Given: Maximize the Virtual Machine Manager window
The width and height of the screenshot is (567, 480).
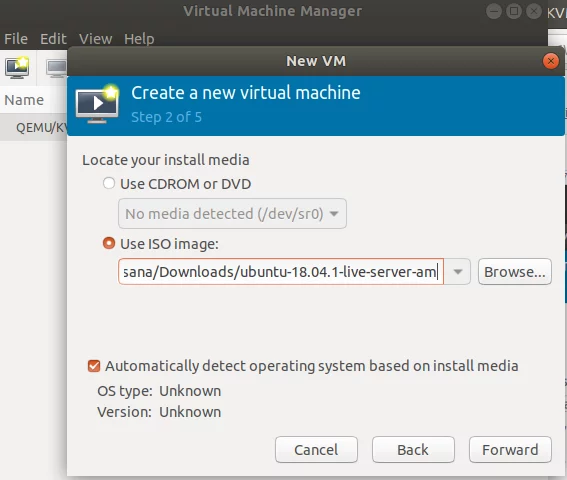Looking at the screenshot, I should (x=514, y=11).
